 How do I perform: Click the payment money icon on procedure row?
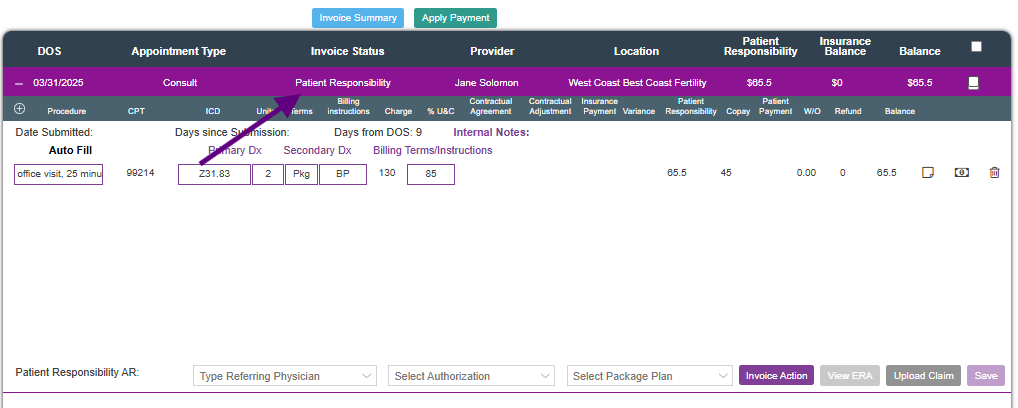click(x=961, y=173)
